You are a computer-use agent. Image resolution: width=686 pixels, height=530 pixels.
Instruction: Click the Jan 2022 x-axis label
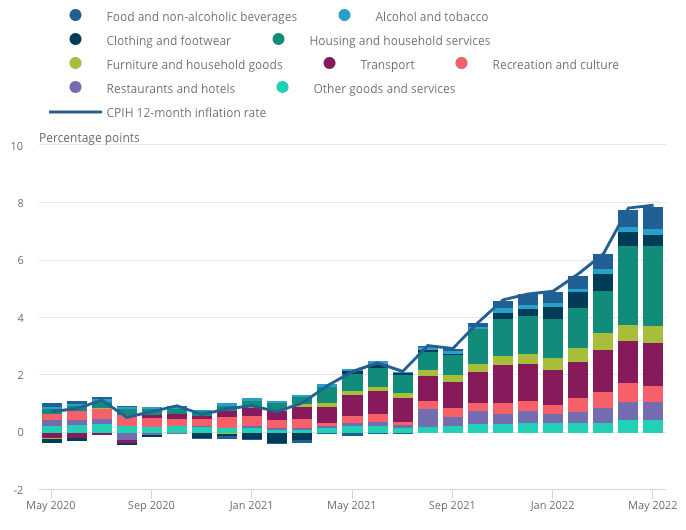coord(552,507)
